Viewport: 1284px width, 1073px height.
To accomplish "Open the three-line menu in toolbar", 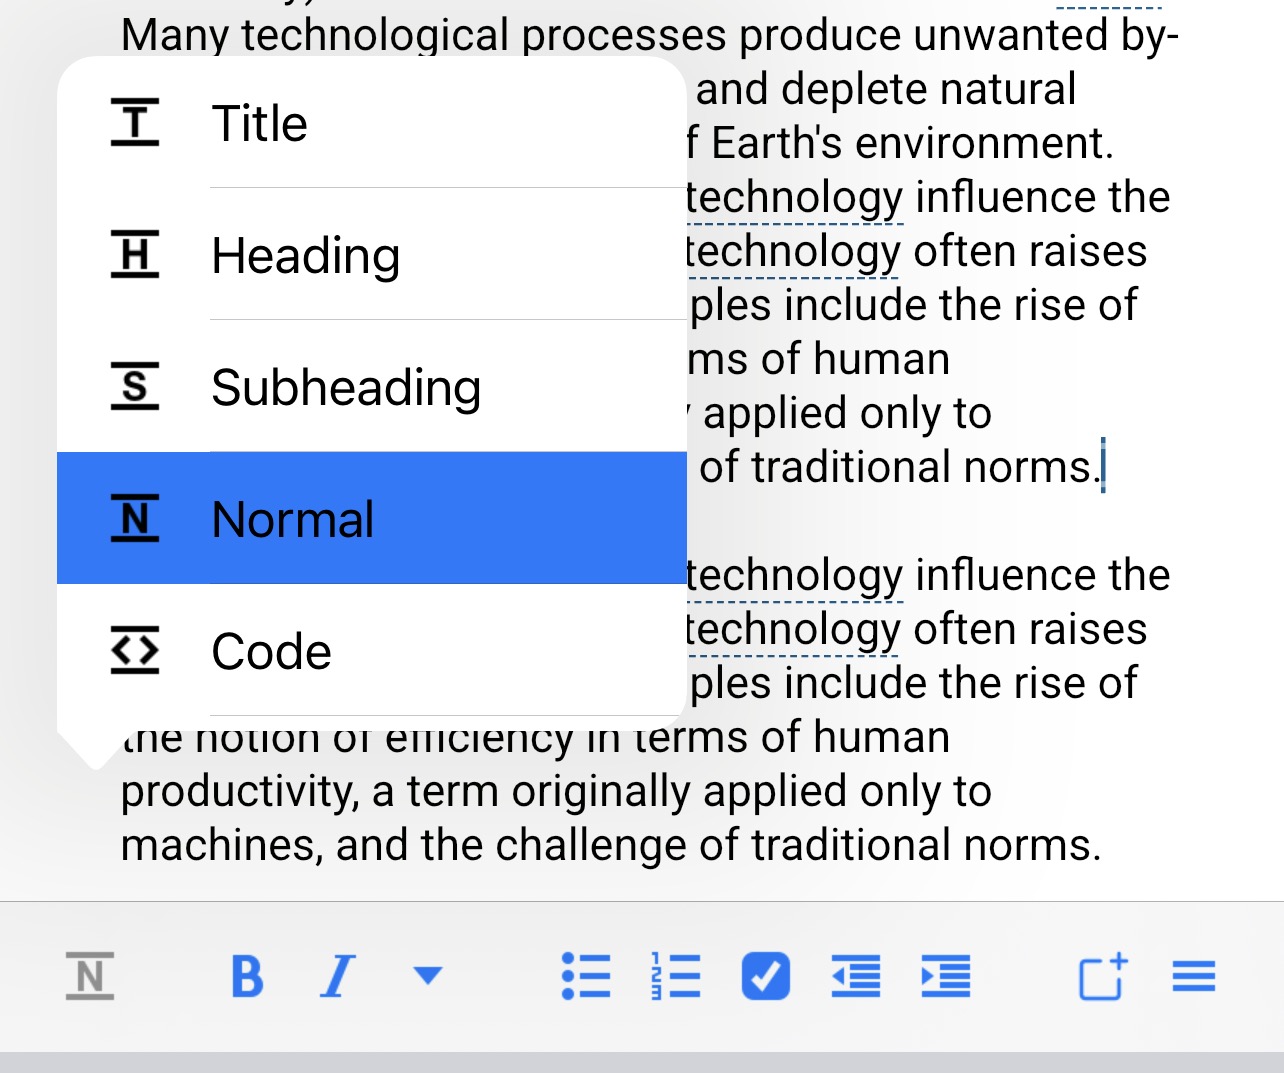I will click(x=1194, y=976).
